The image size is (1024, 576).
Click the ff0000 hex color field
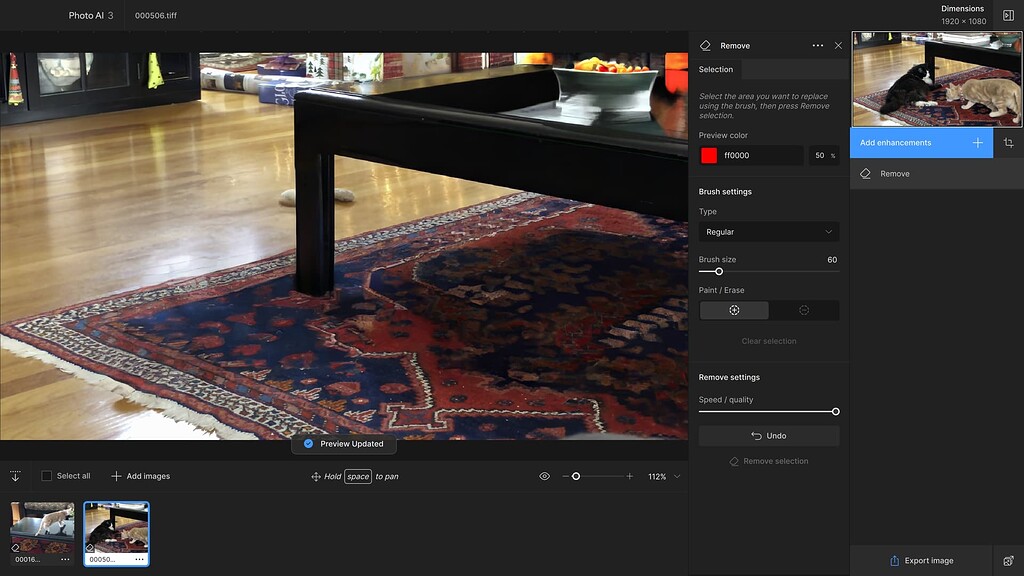pyautogui.click(x=762, y=155)
